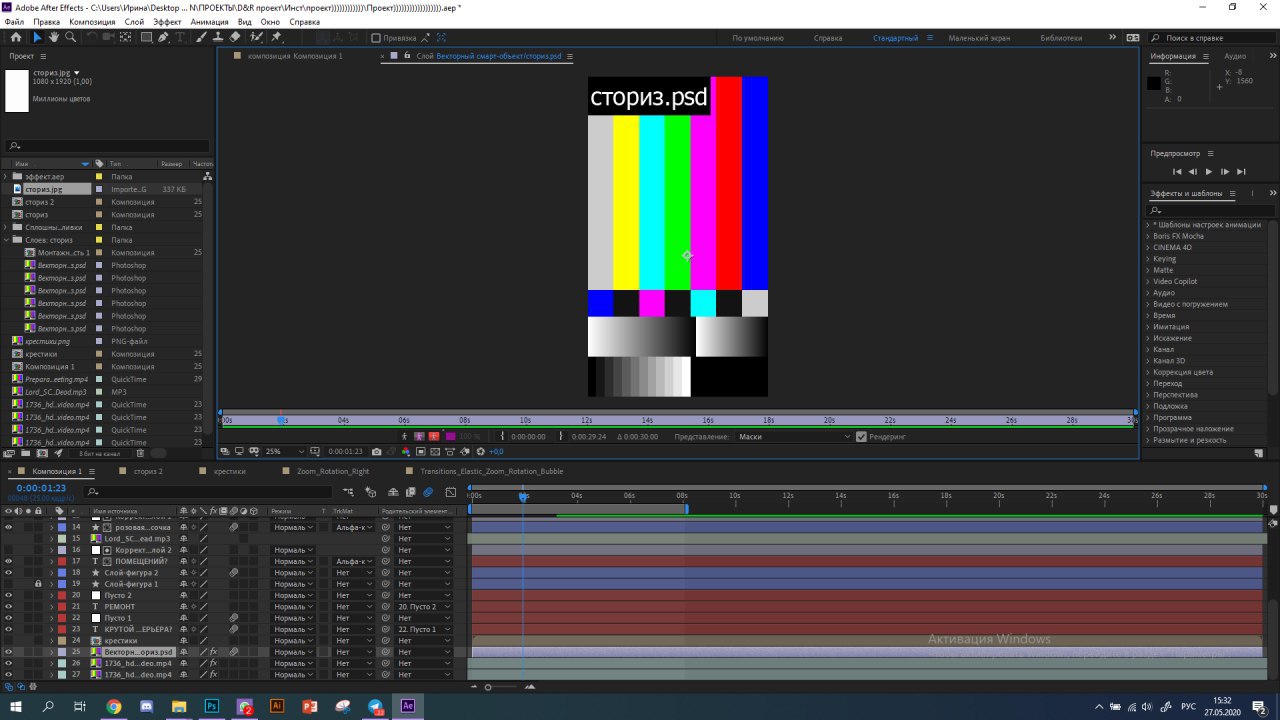Switch to the сториз 2 timeline tab
Image resolution: width=1280 pixels, height=720 pixels.
(x=148, y=471)
